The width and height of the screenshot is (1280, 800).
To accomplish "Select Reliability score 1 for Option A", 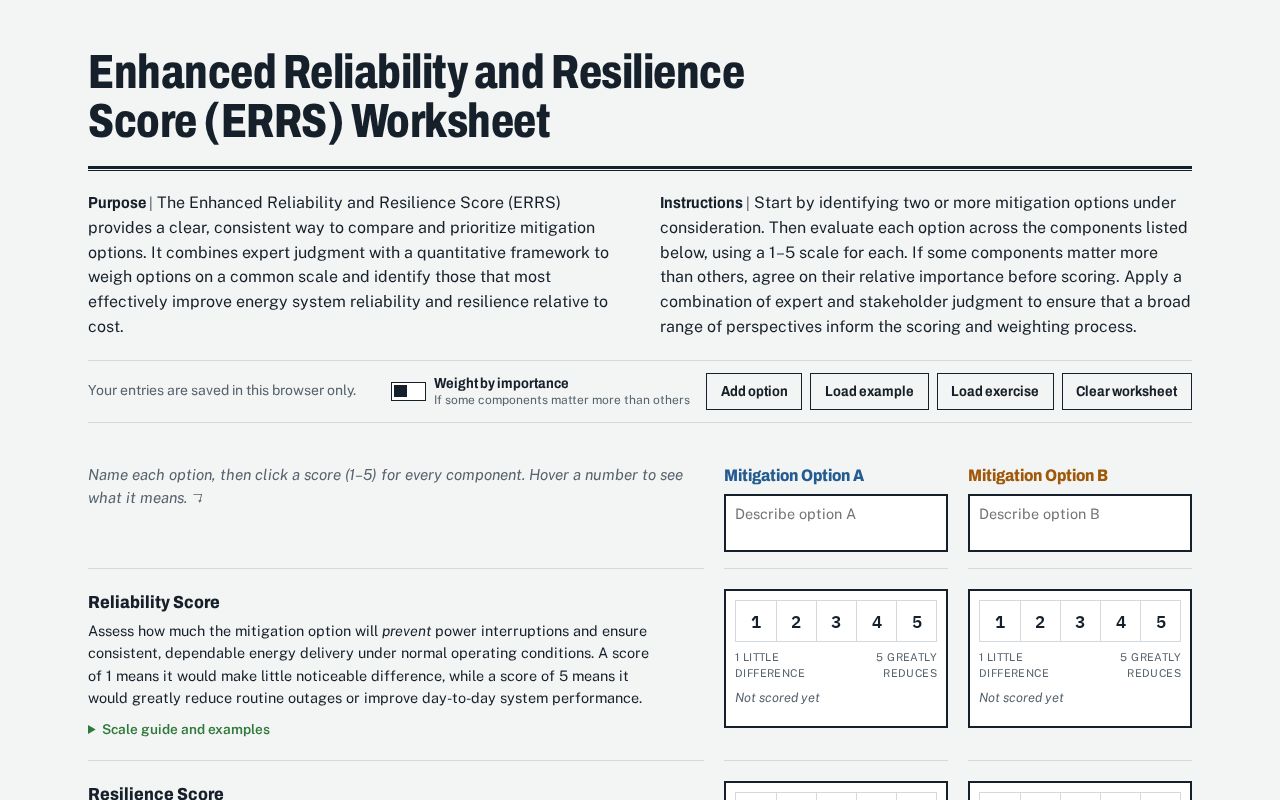I will [756, 621].
